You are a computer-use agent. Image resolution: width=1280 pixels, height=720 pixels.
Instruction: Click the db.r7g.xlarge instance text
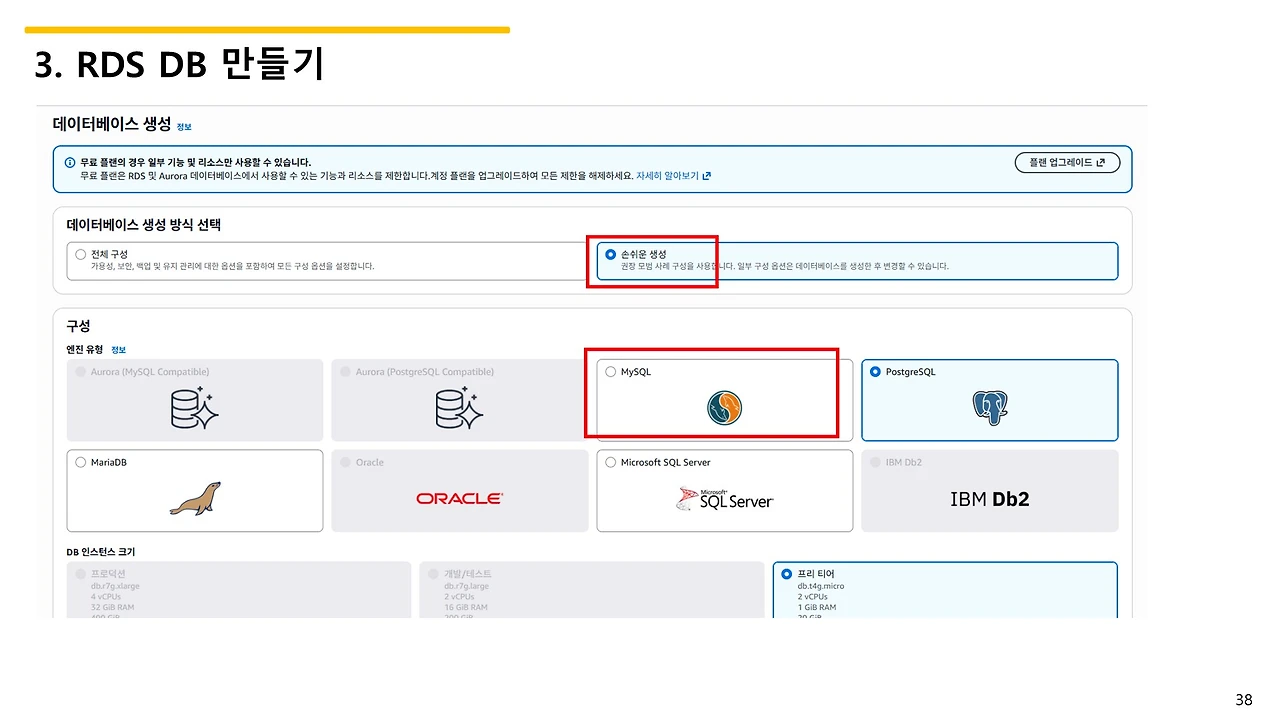click(x=116, y=585)
